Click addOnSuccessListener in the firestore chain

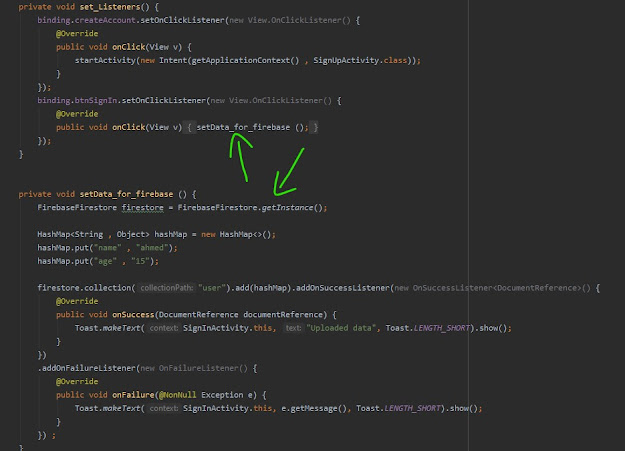342,288
